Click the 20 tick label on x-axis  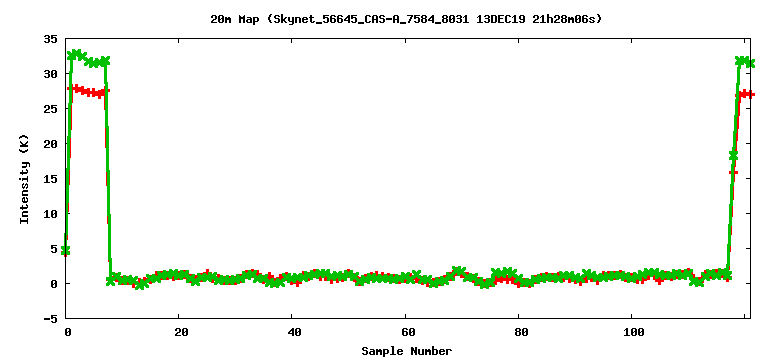[x=181, y=333]
